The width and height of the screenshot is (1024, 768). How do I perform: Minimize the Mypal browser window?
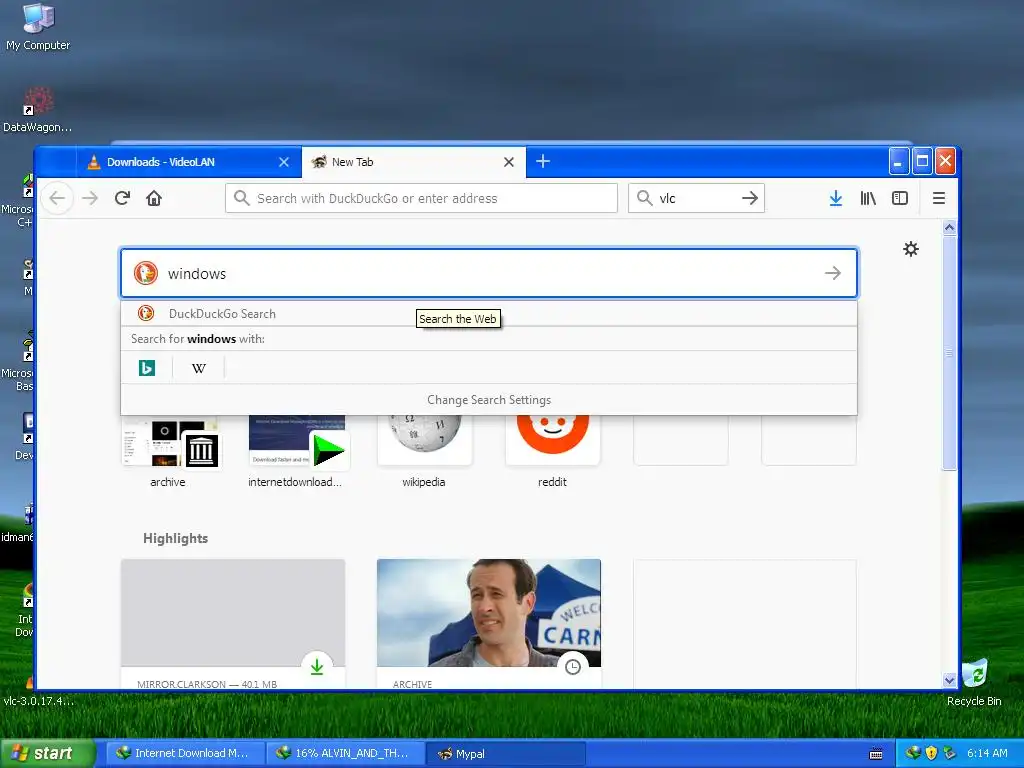899,161
